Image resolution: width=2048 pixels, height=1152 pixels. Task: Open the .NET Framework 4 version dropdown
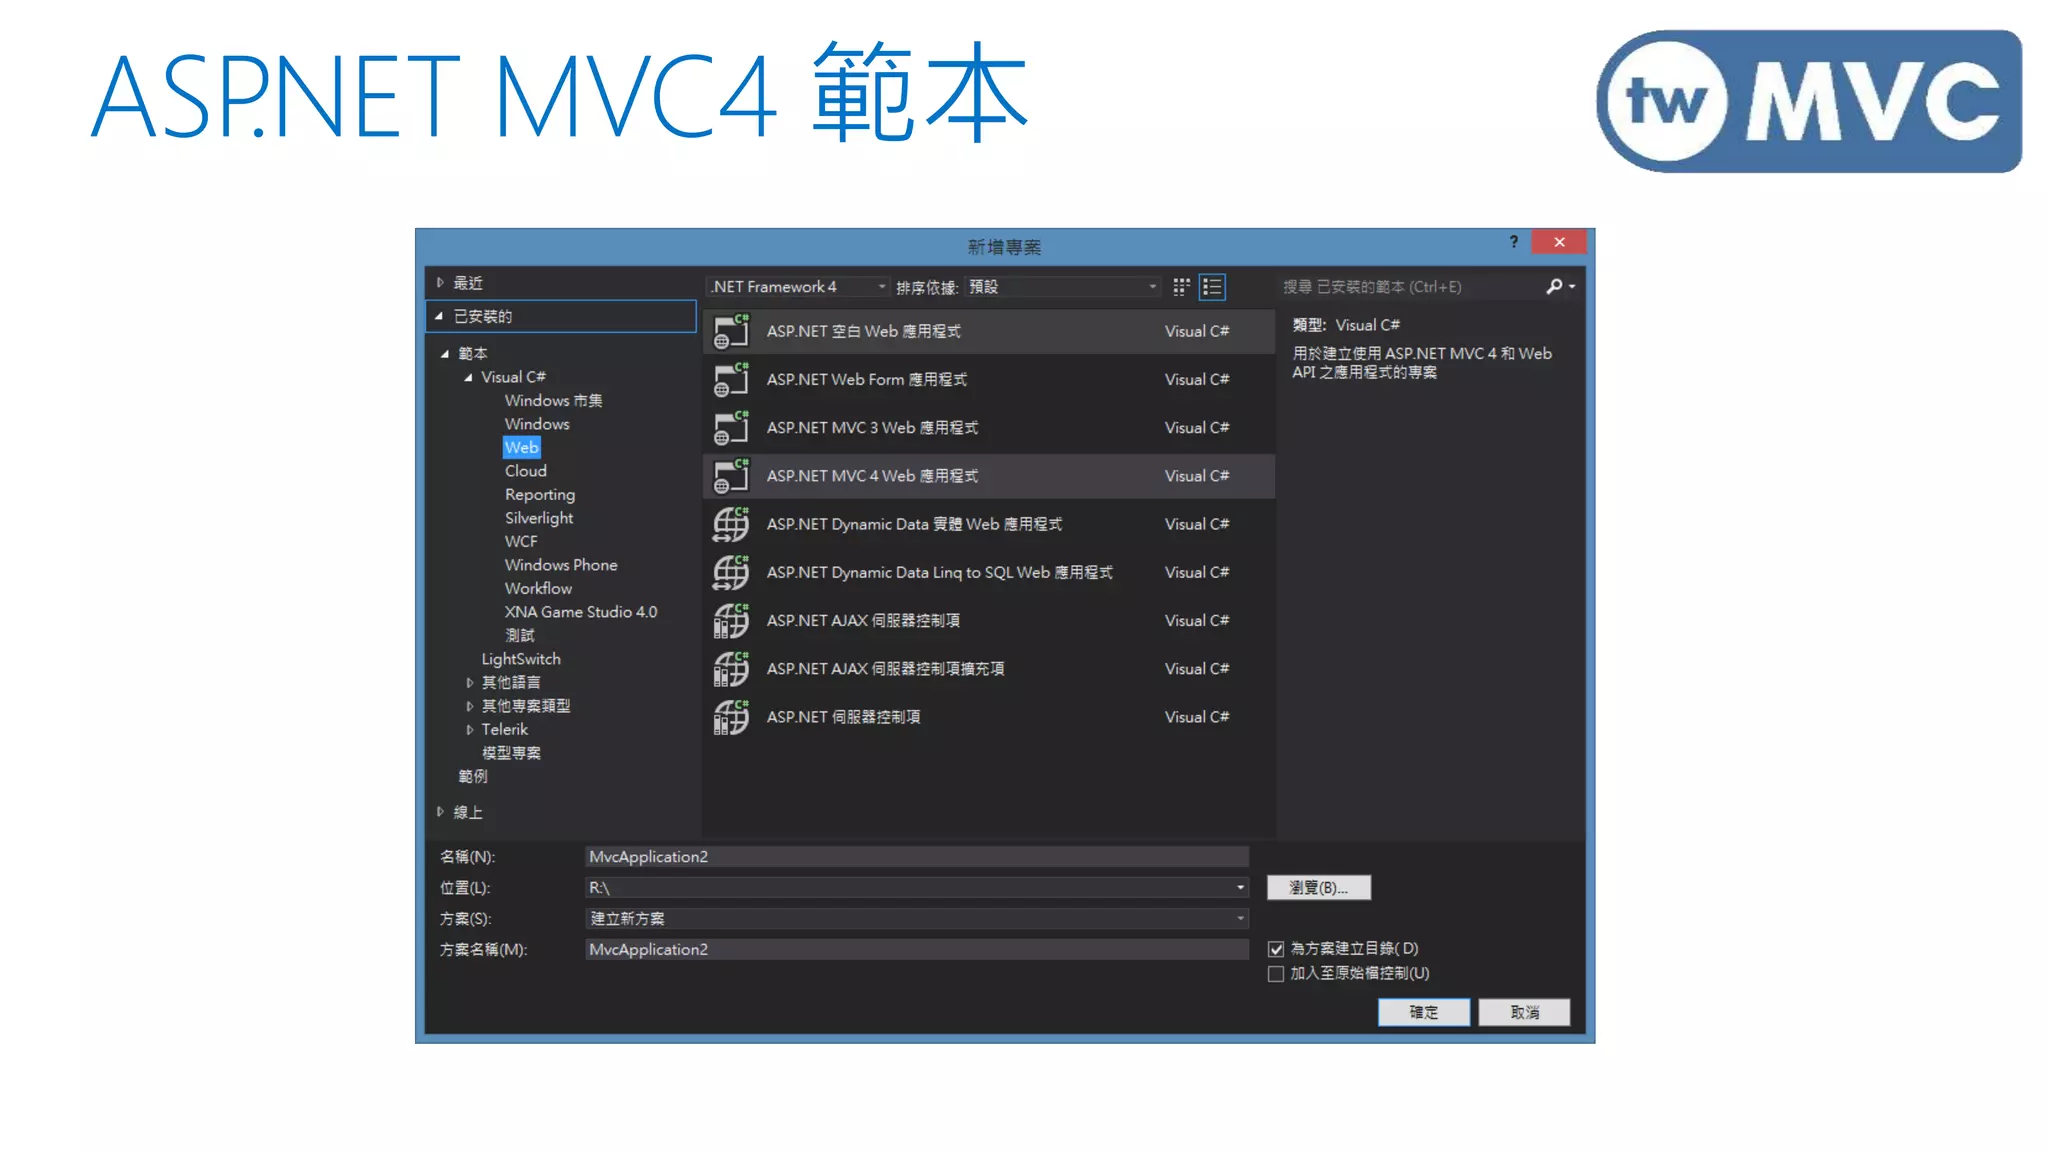point(881,287)
